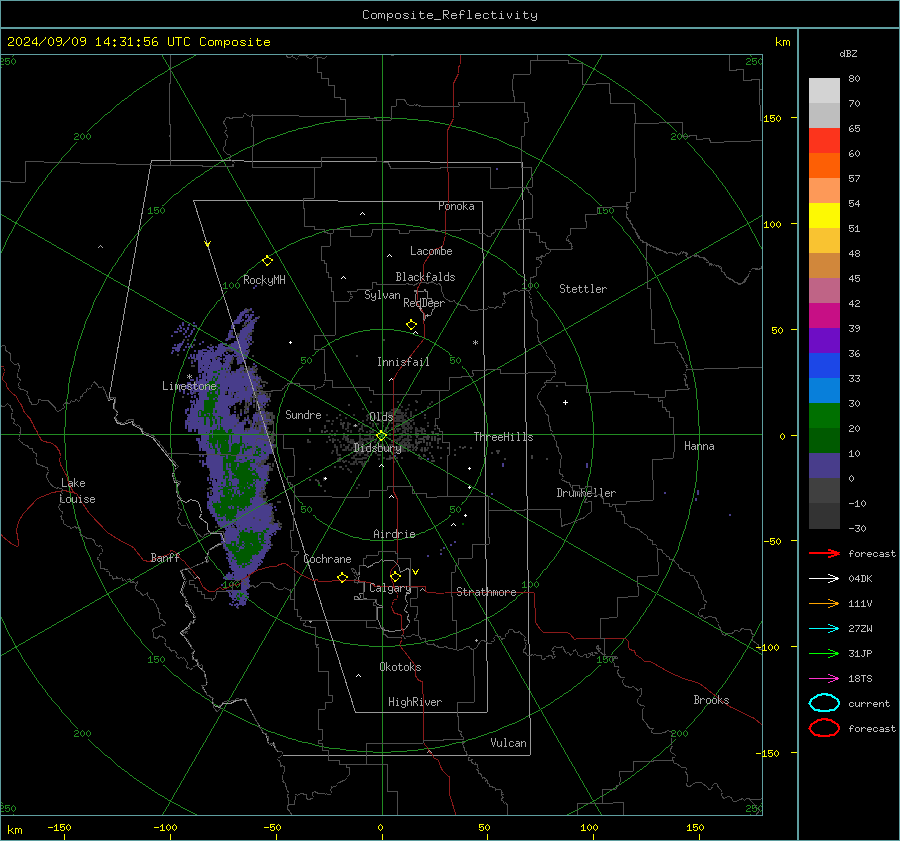
Task: Click the red forecast arrow legend icon
Action: tap(824, 553)
